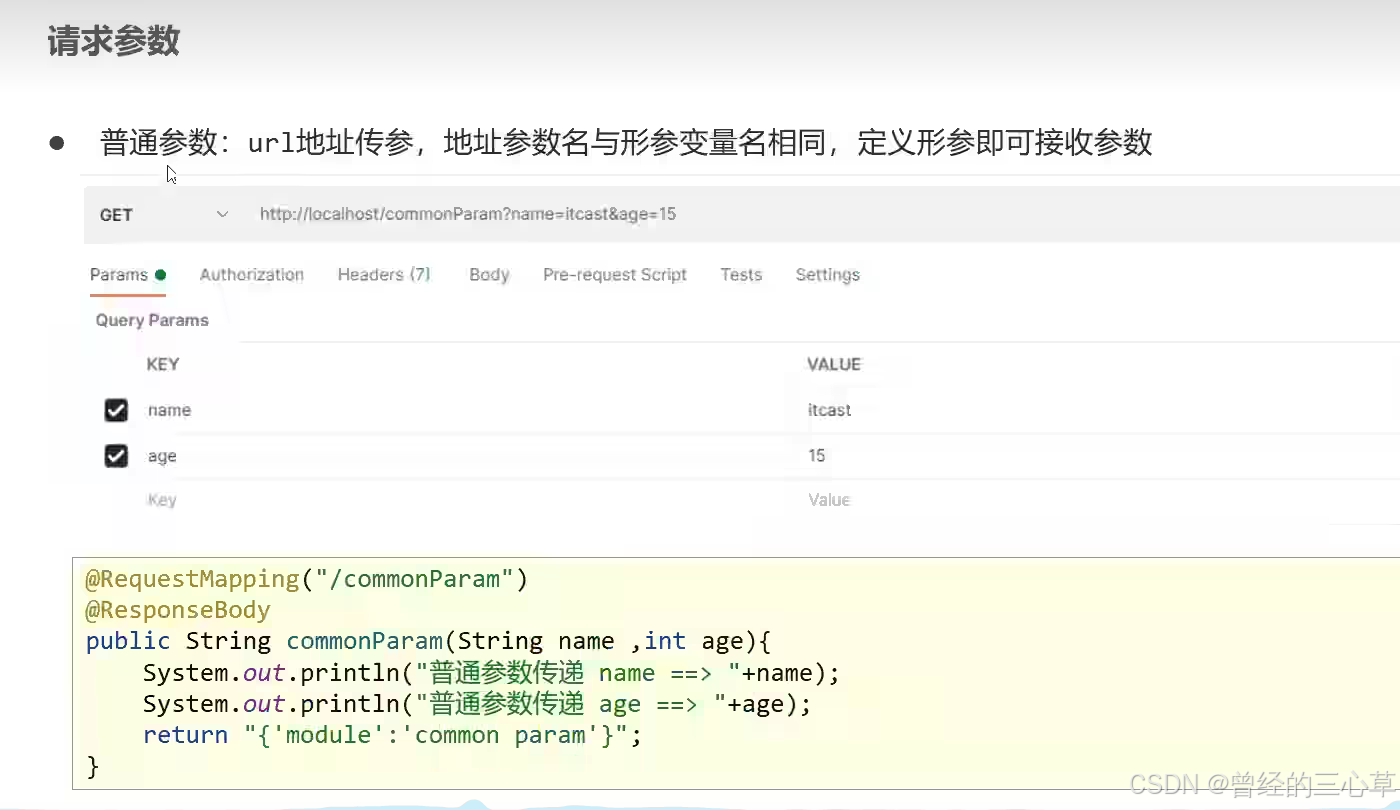Image resolution: width=1400 pixels, height=810 pixels.
Task: Click the VALUE column header
Action: pos(834,364)
